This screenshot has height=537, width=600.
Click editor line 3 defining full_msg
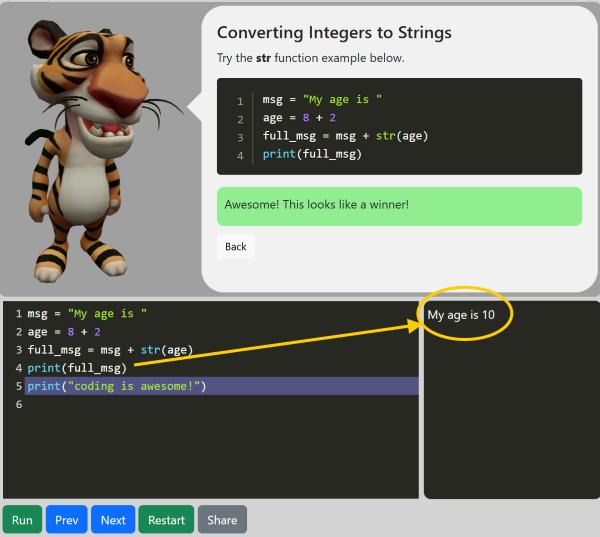110,350
